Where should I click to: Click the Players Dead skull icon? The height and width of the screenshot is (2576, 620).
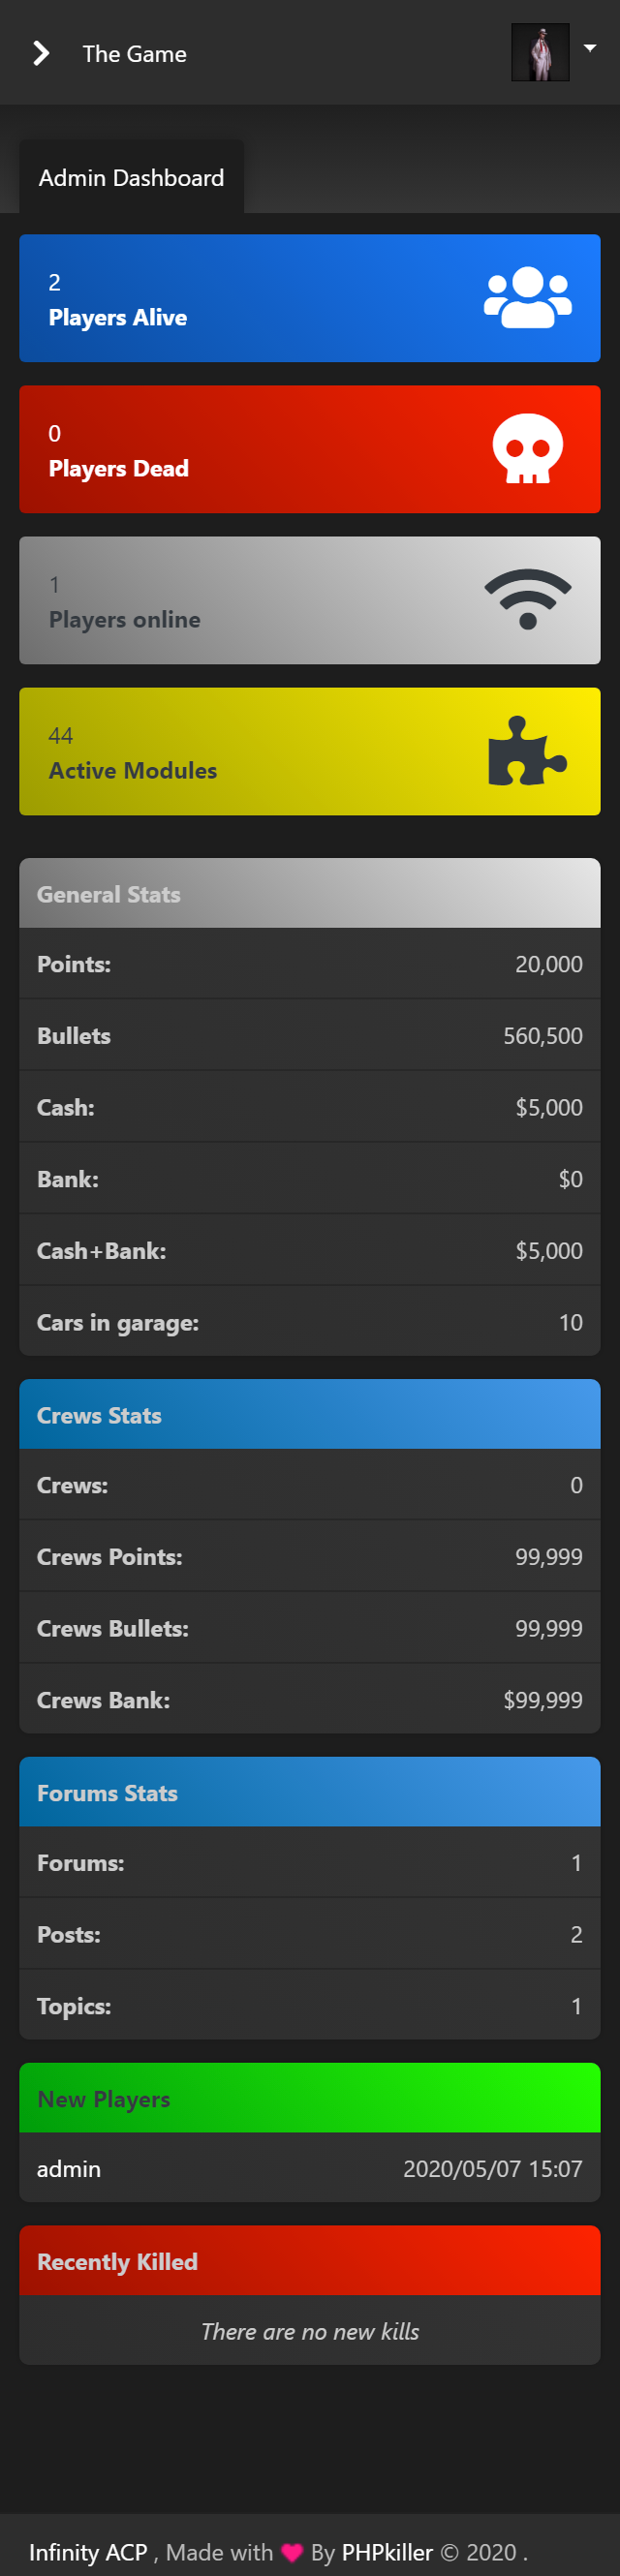click(x=527, y=449)
